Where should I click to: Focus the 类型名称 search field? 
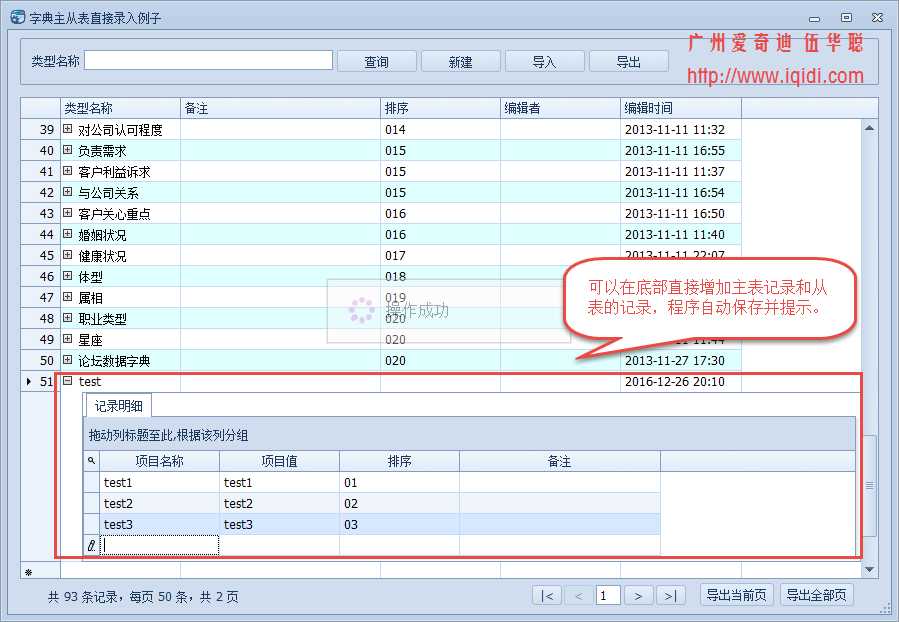(209, 61)
